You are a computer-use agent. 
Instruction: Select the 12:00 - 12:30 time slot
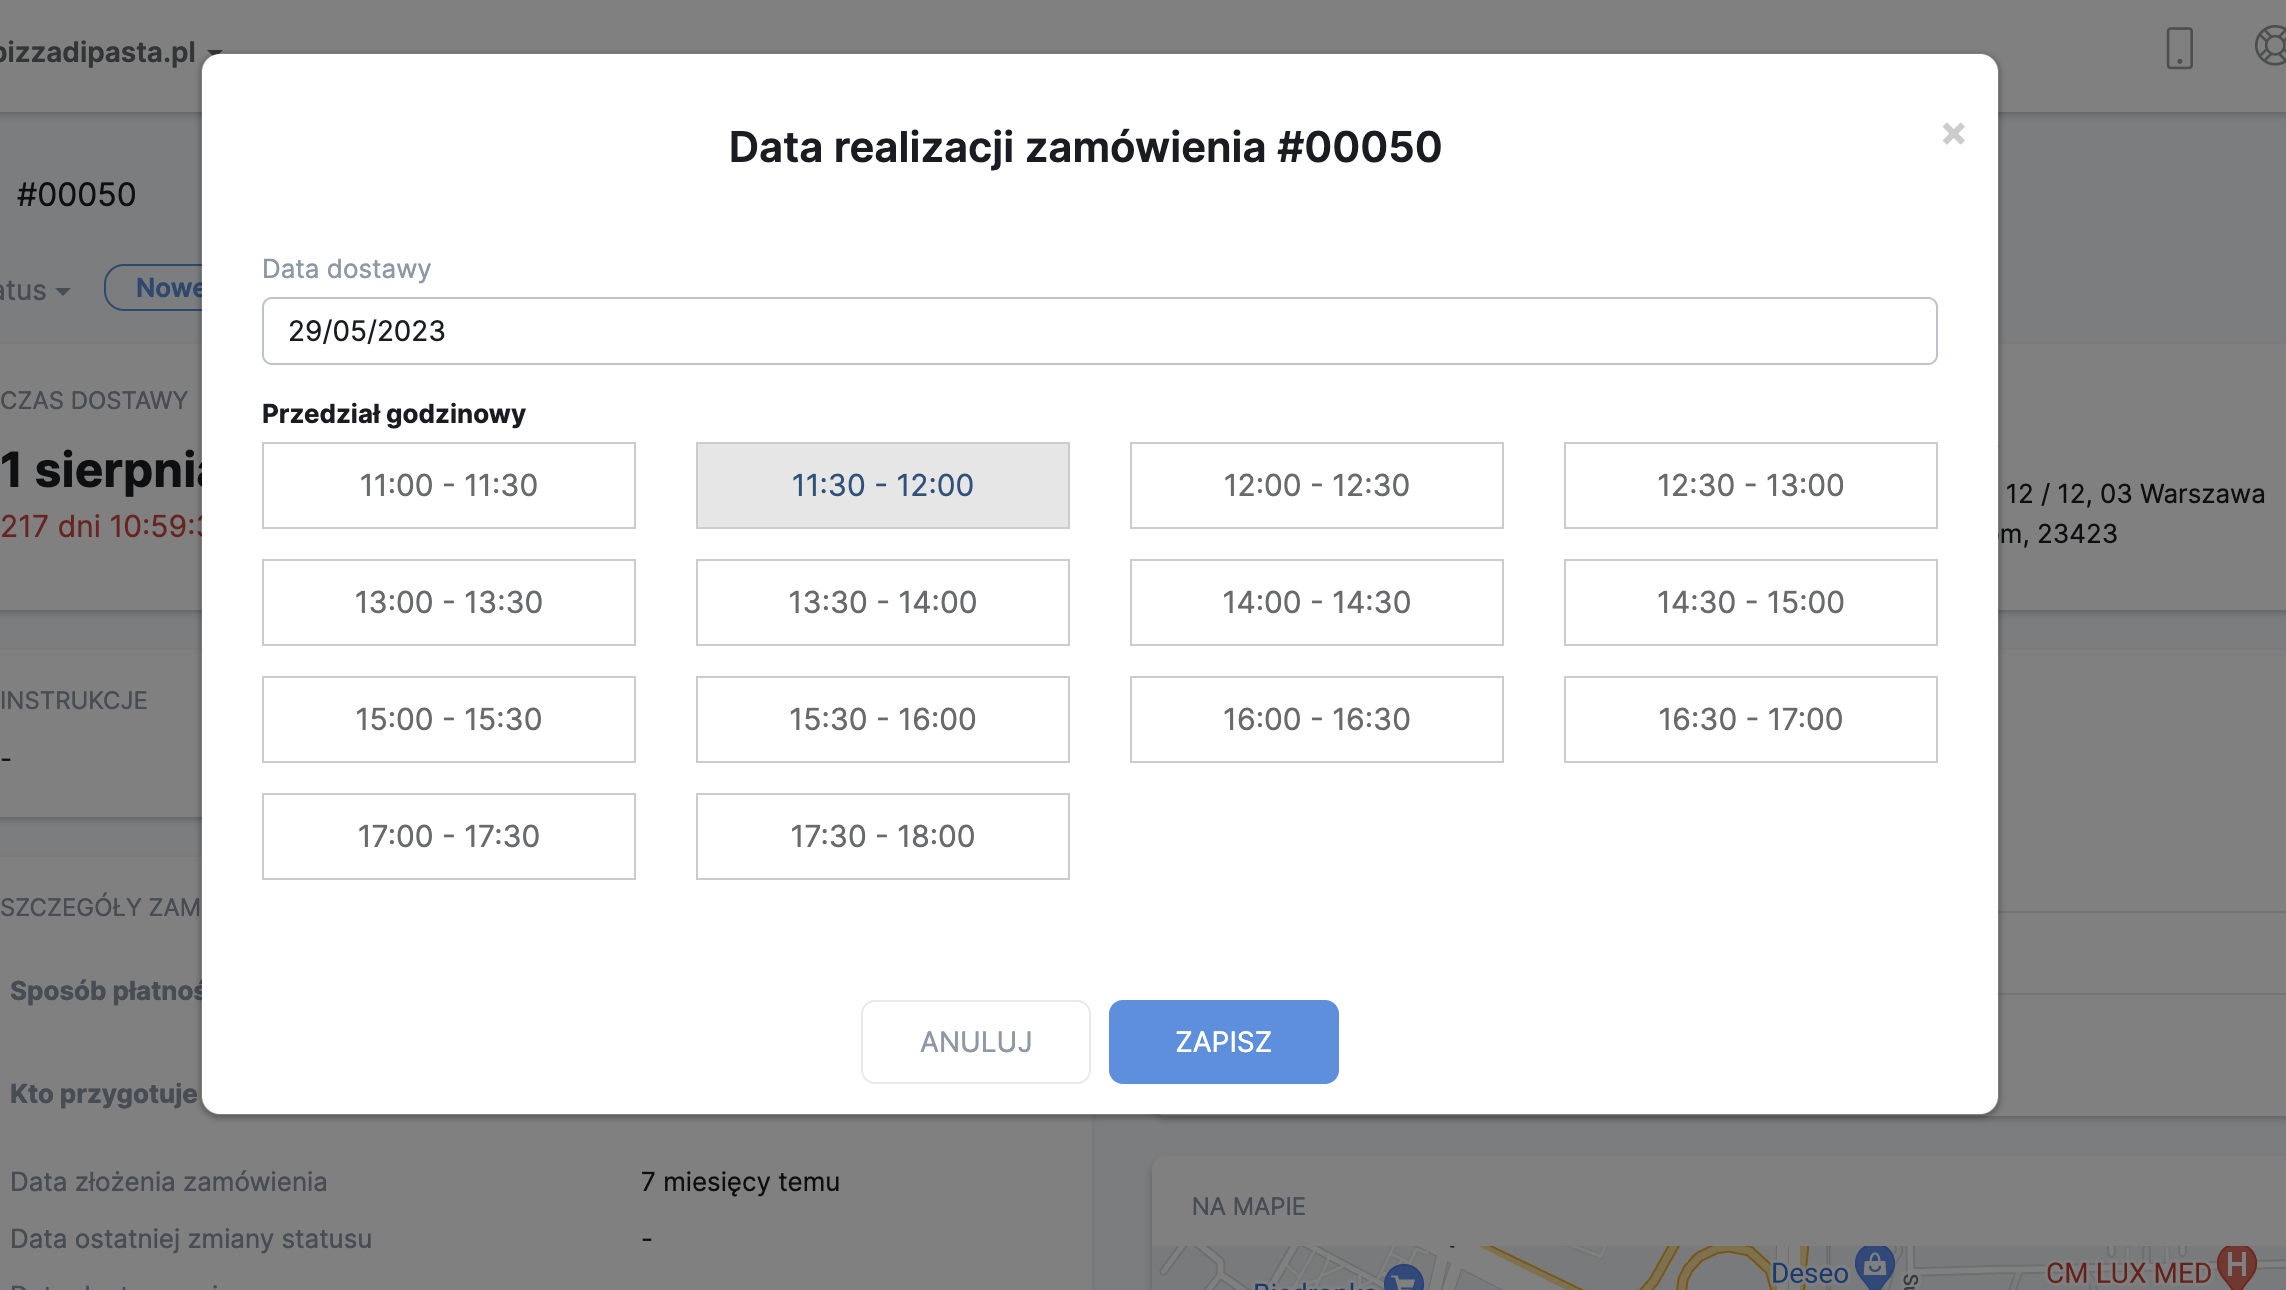(1316, 485)
